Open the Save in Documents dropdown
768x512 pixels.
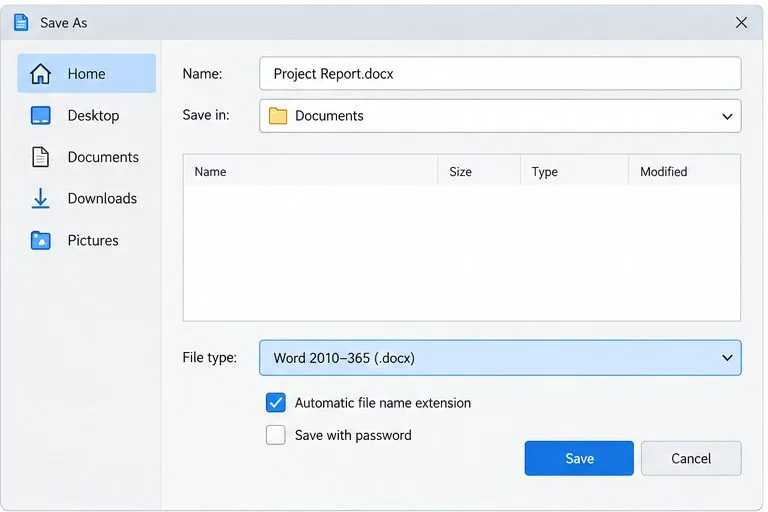coord(500,116)
